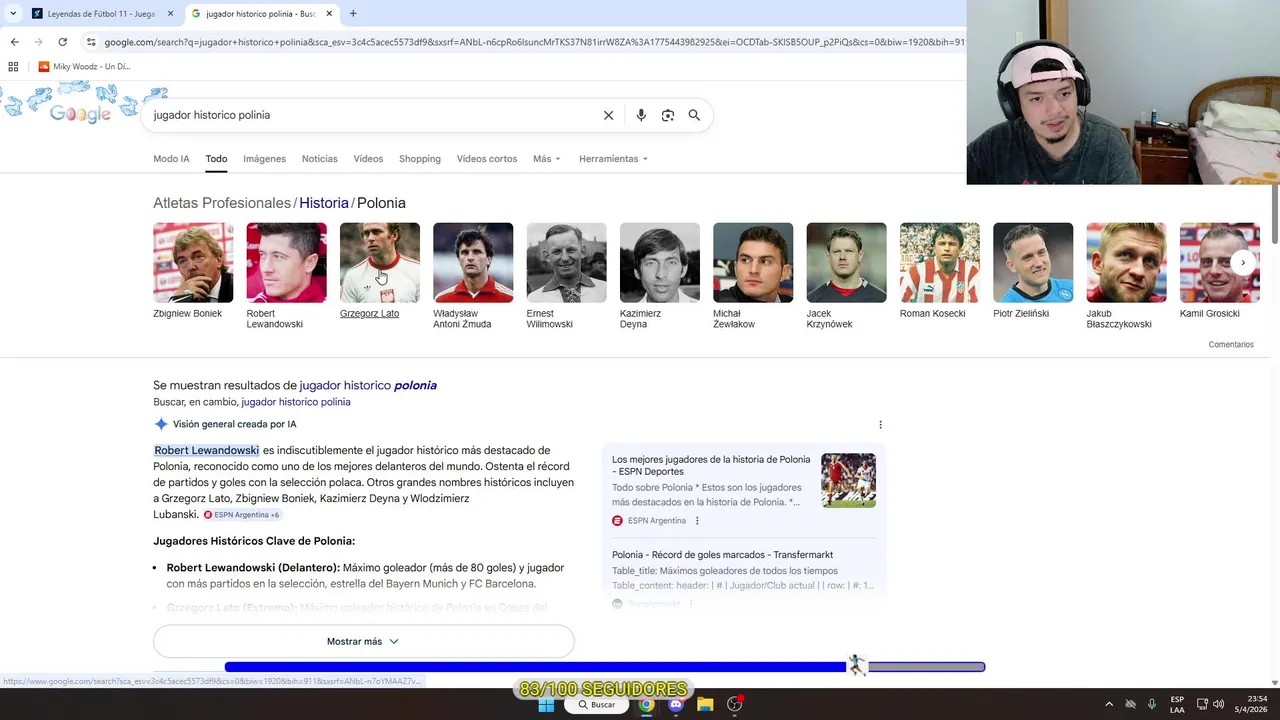
Task: Reload the current page
Action: [62, 42]
